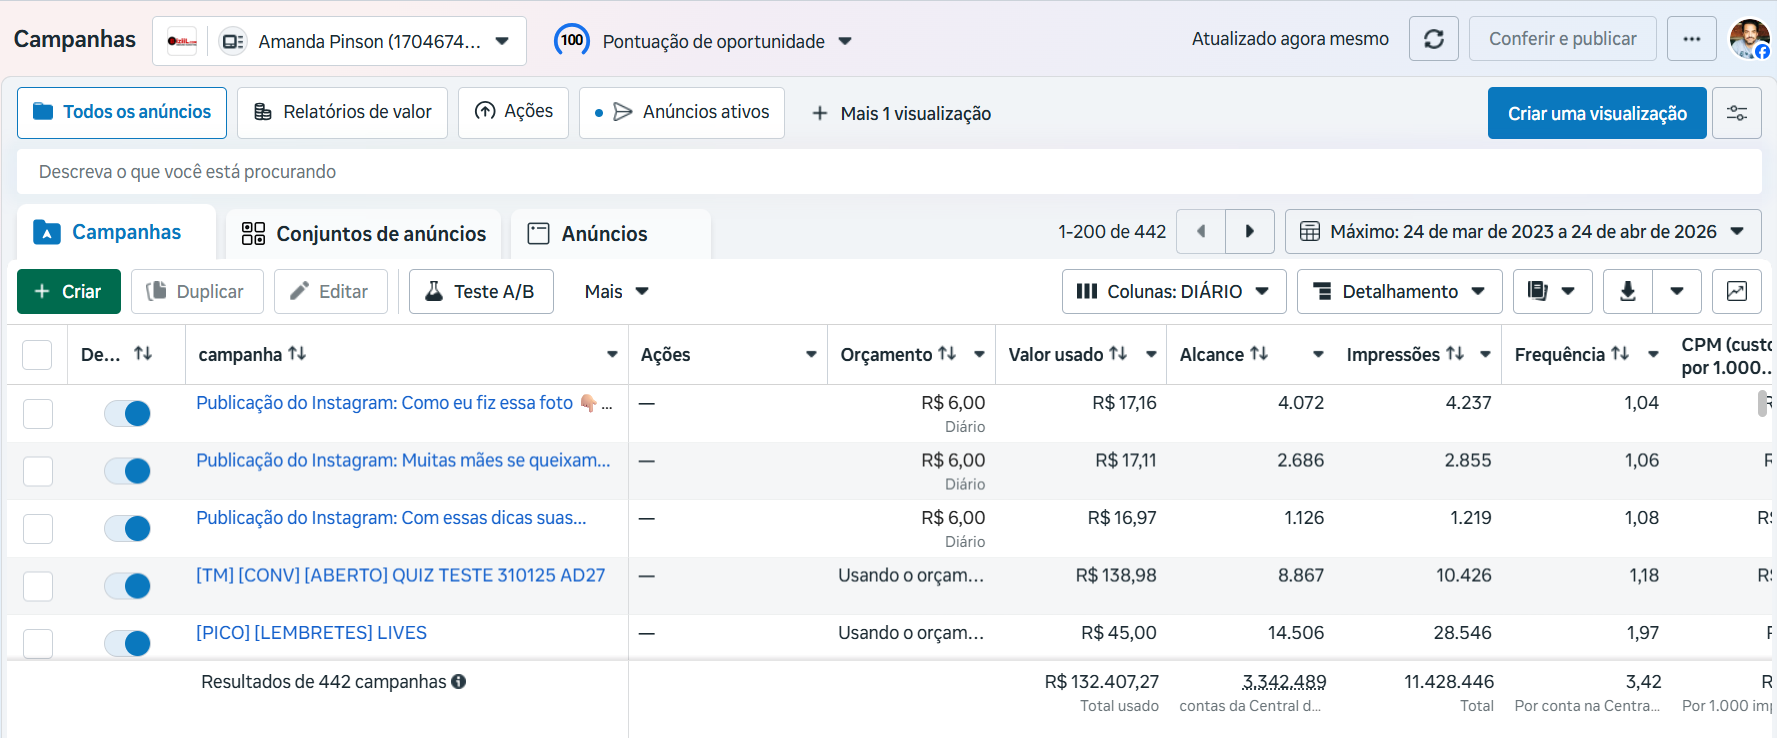
Task: Click the Editar button
Action: point(330,291)
